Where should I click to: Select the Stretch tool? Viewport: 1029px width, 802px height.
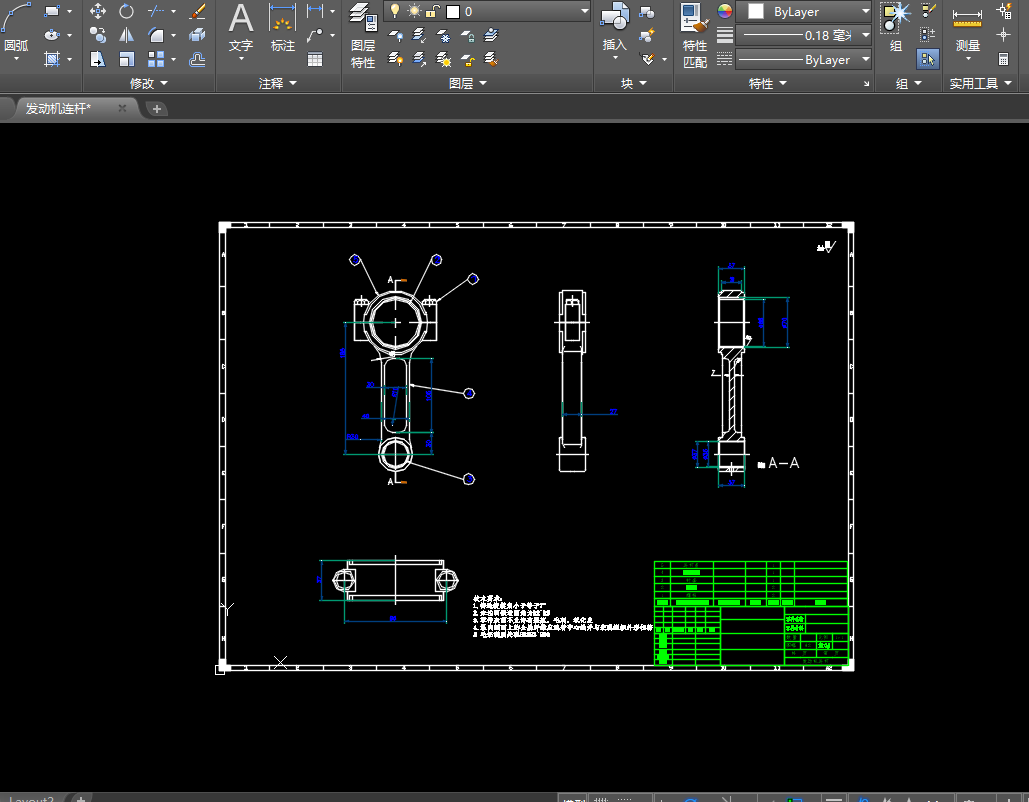98,60
